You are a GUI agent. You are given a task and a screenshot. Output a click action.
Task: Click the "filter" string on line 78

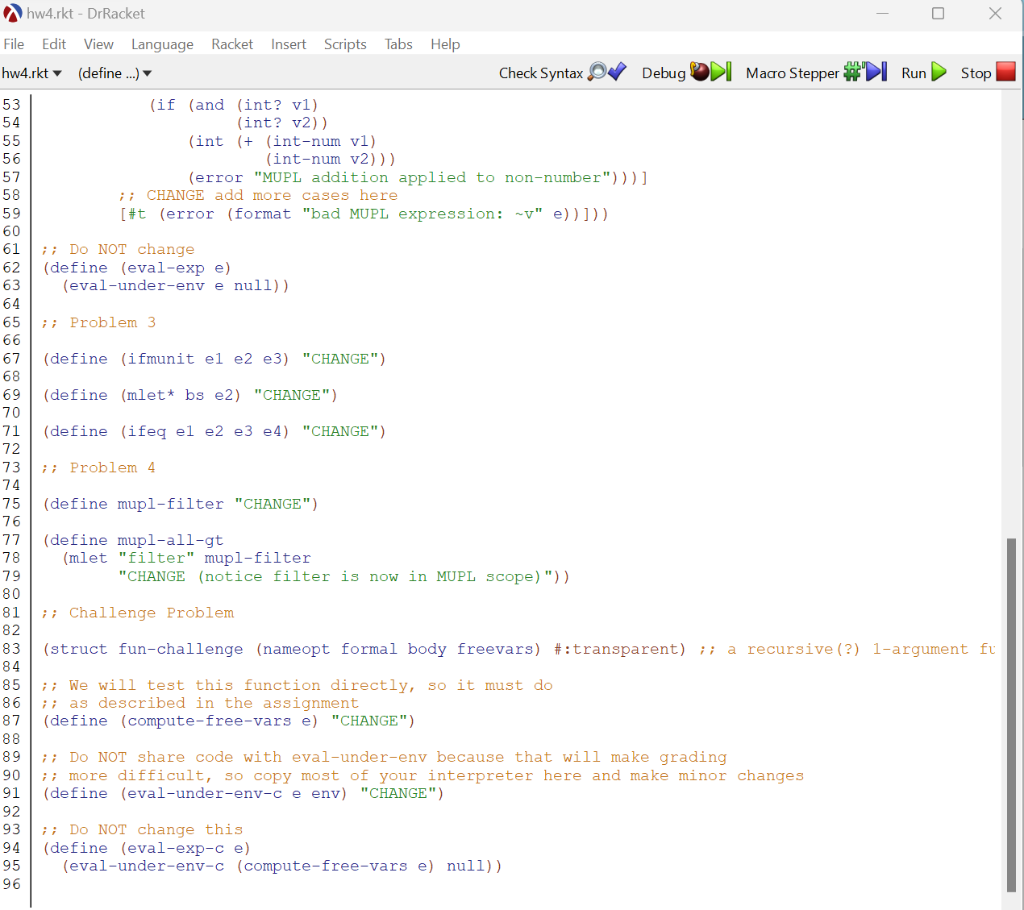coord(156,558)
